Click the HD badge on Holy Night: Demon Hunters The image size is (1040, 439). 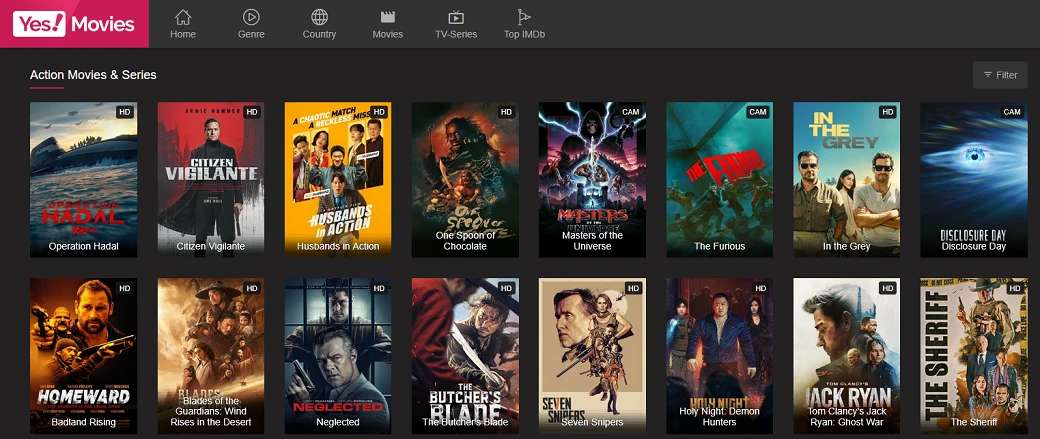click(761, 288)
